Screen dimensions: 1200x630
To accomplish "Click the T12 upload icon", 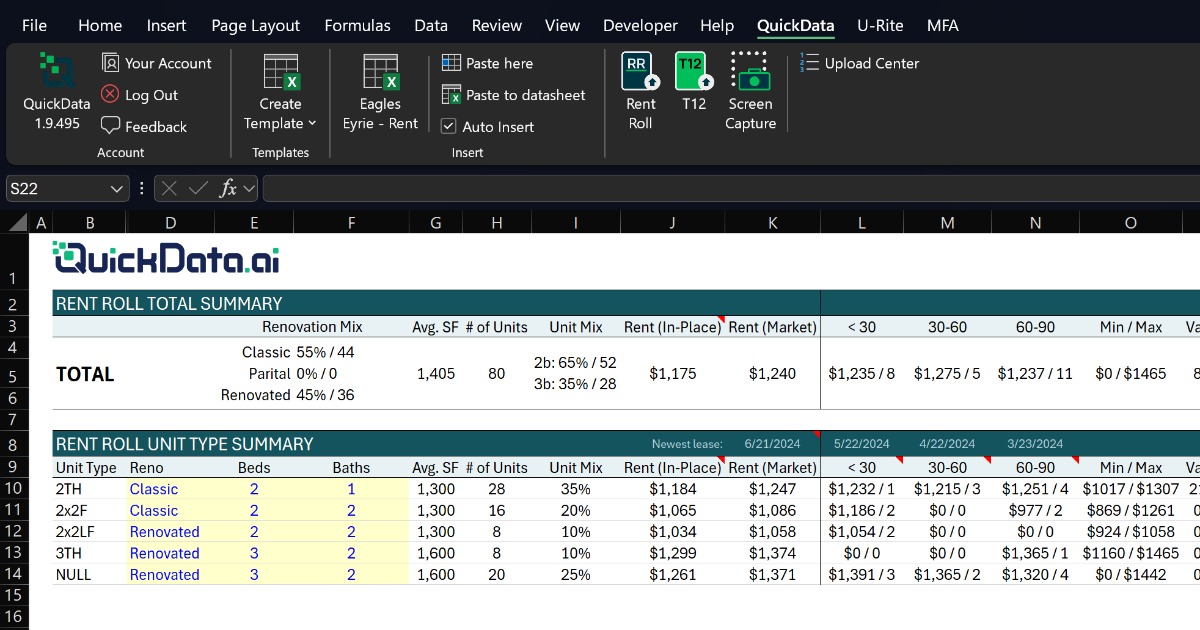I will 694,72.
